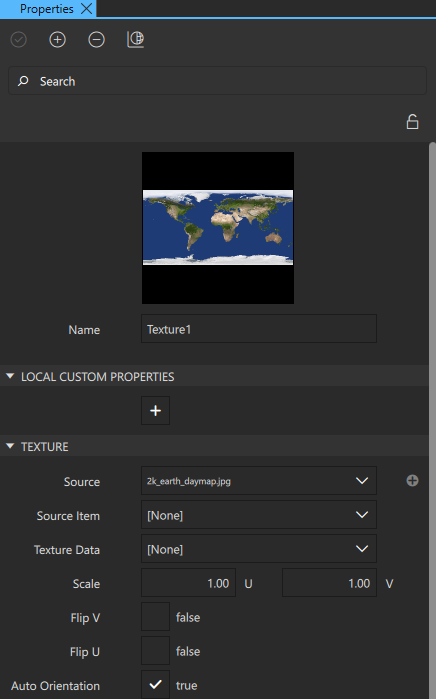Enable the Flip V checkbox
Viewport: 436px width, 699px height.
(x=156, y=617)
